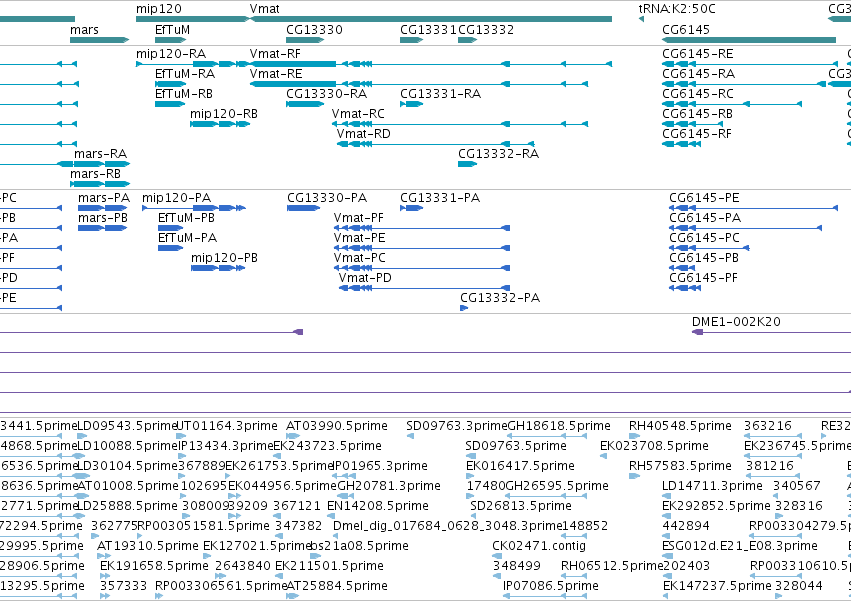851x601 pixels.
Task: Click protein EfTuM-PA
Action: (187, 238)
